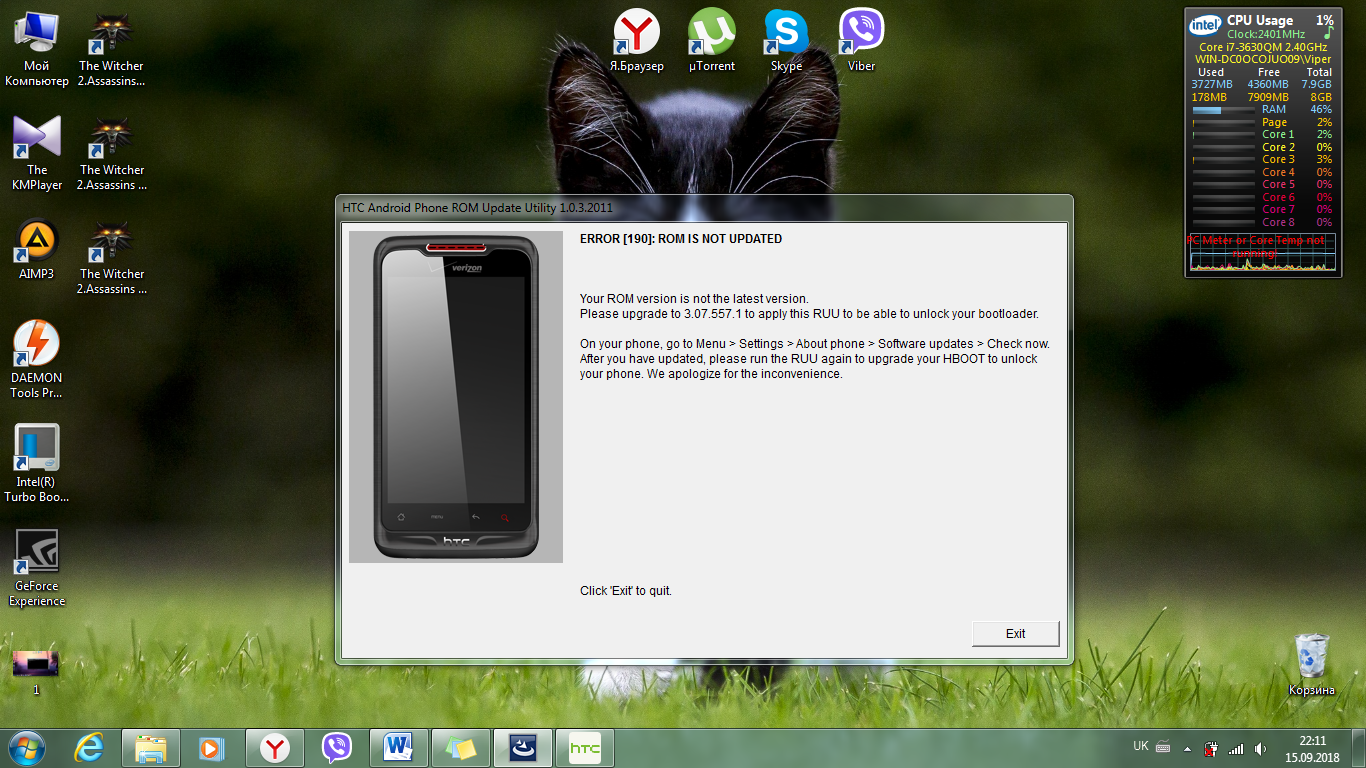Click the installer icon left of HTC taskbar button

tap(523, 748)
